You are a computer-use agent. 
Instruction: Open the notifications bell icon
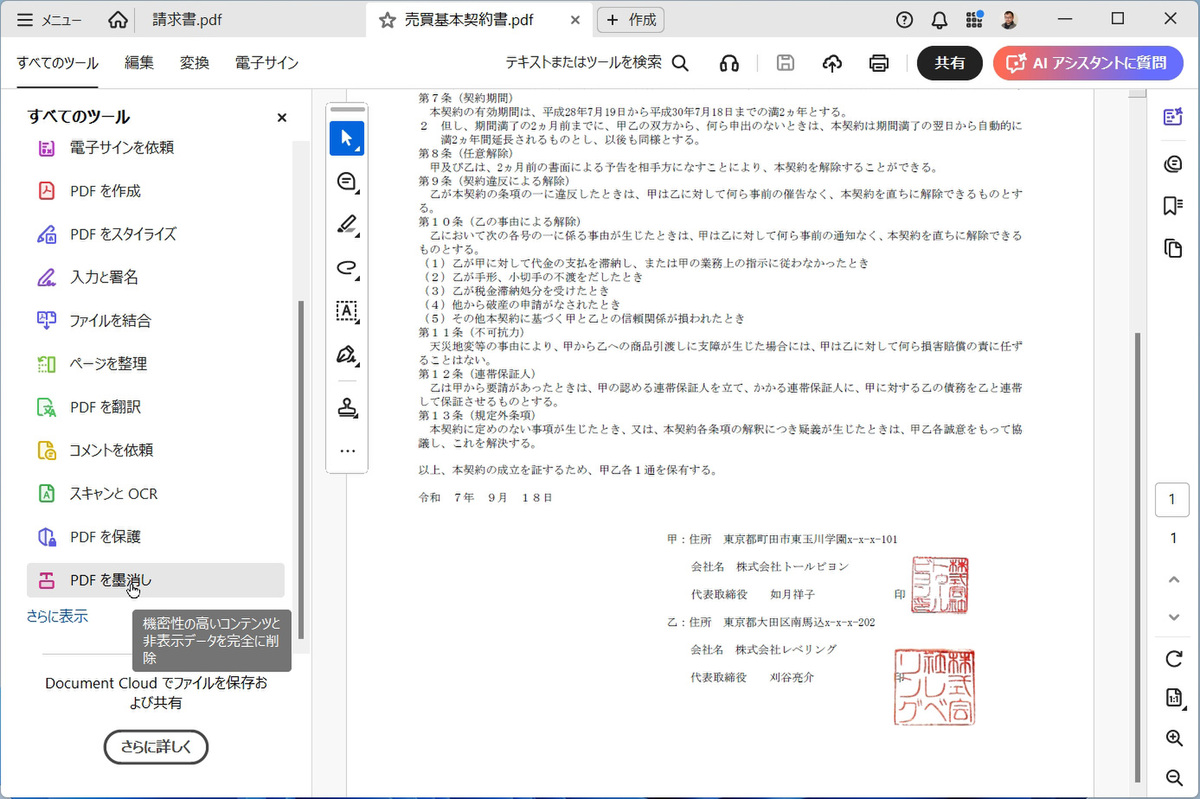[x=939, y=20]
